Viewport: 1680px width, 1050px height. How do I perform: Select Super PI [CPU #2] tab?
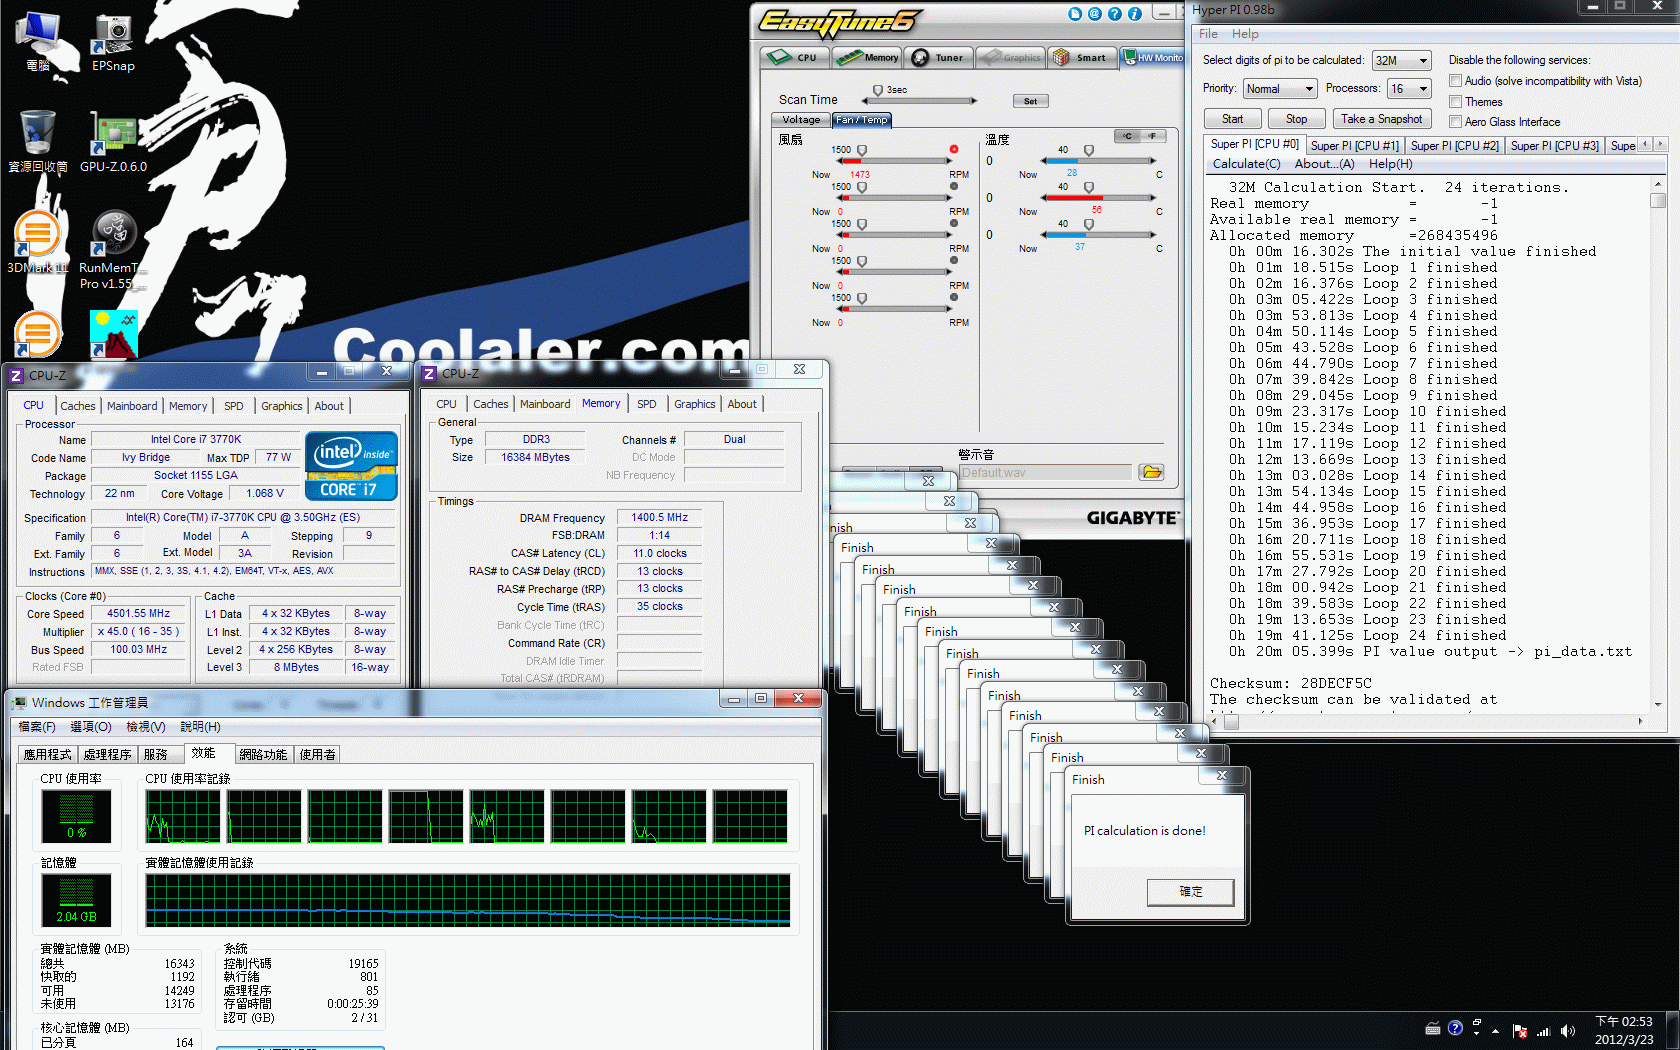(1454, 146)
